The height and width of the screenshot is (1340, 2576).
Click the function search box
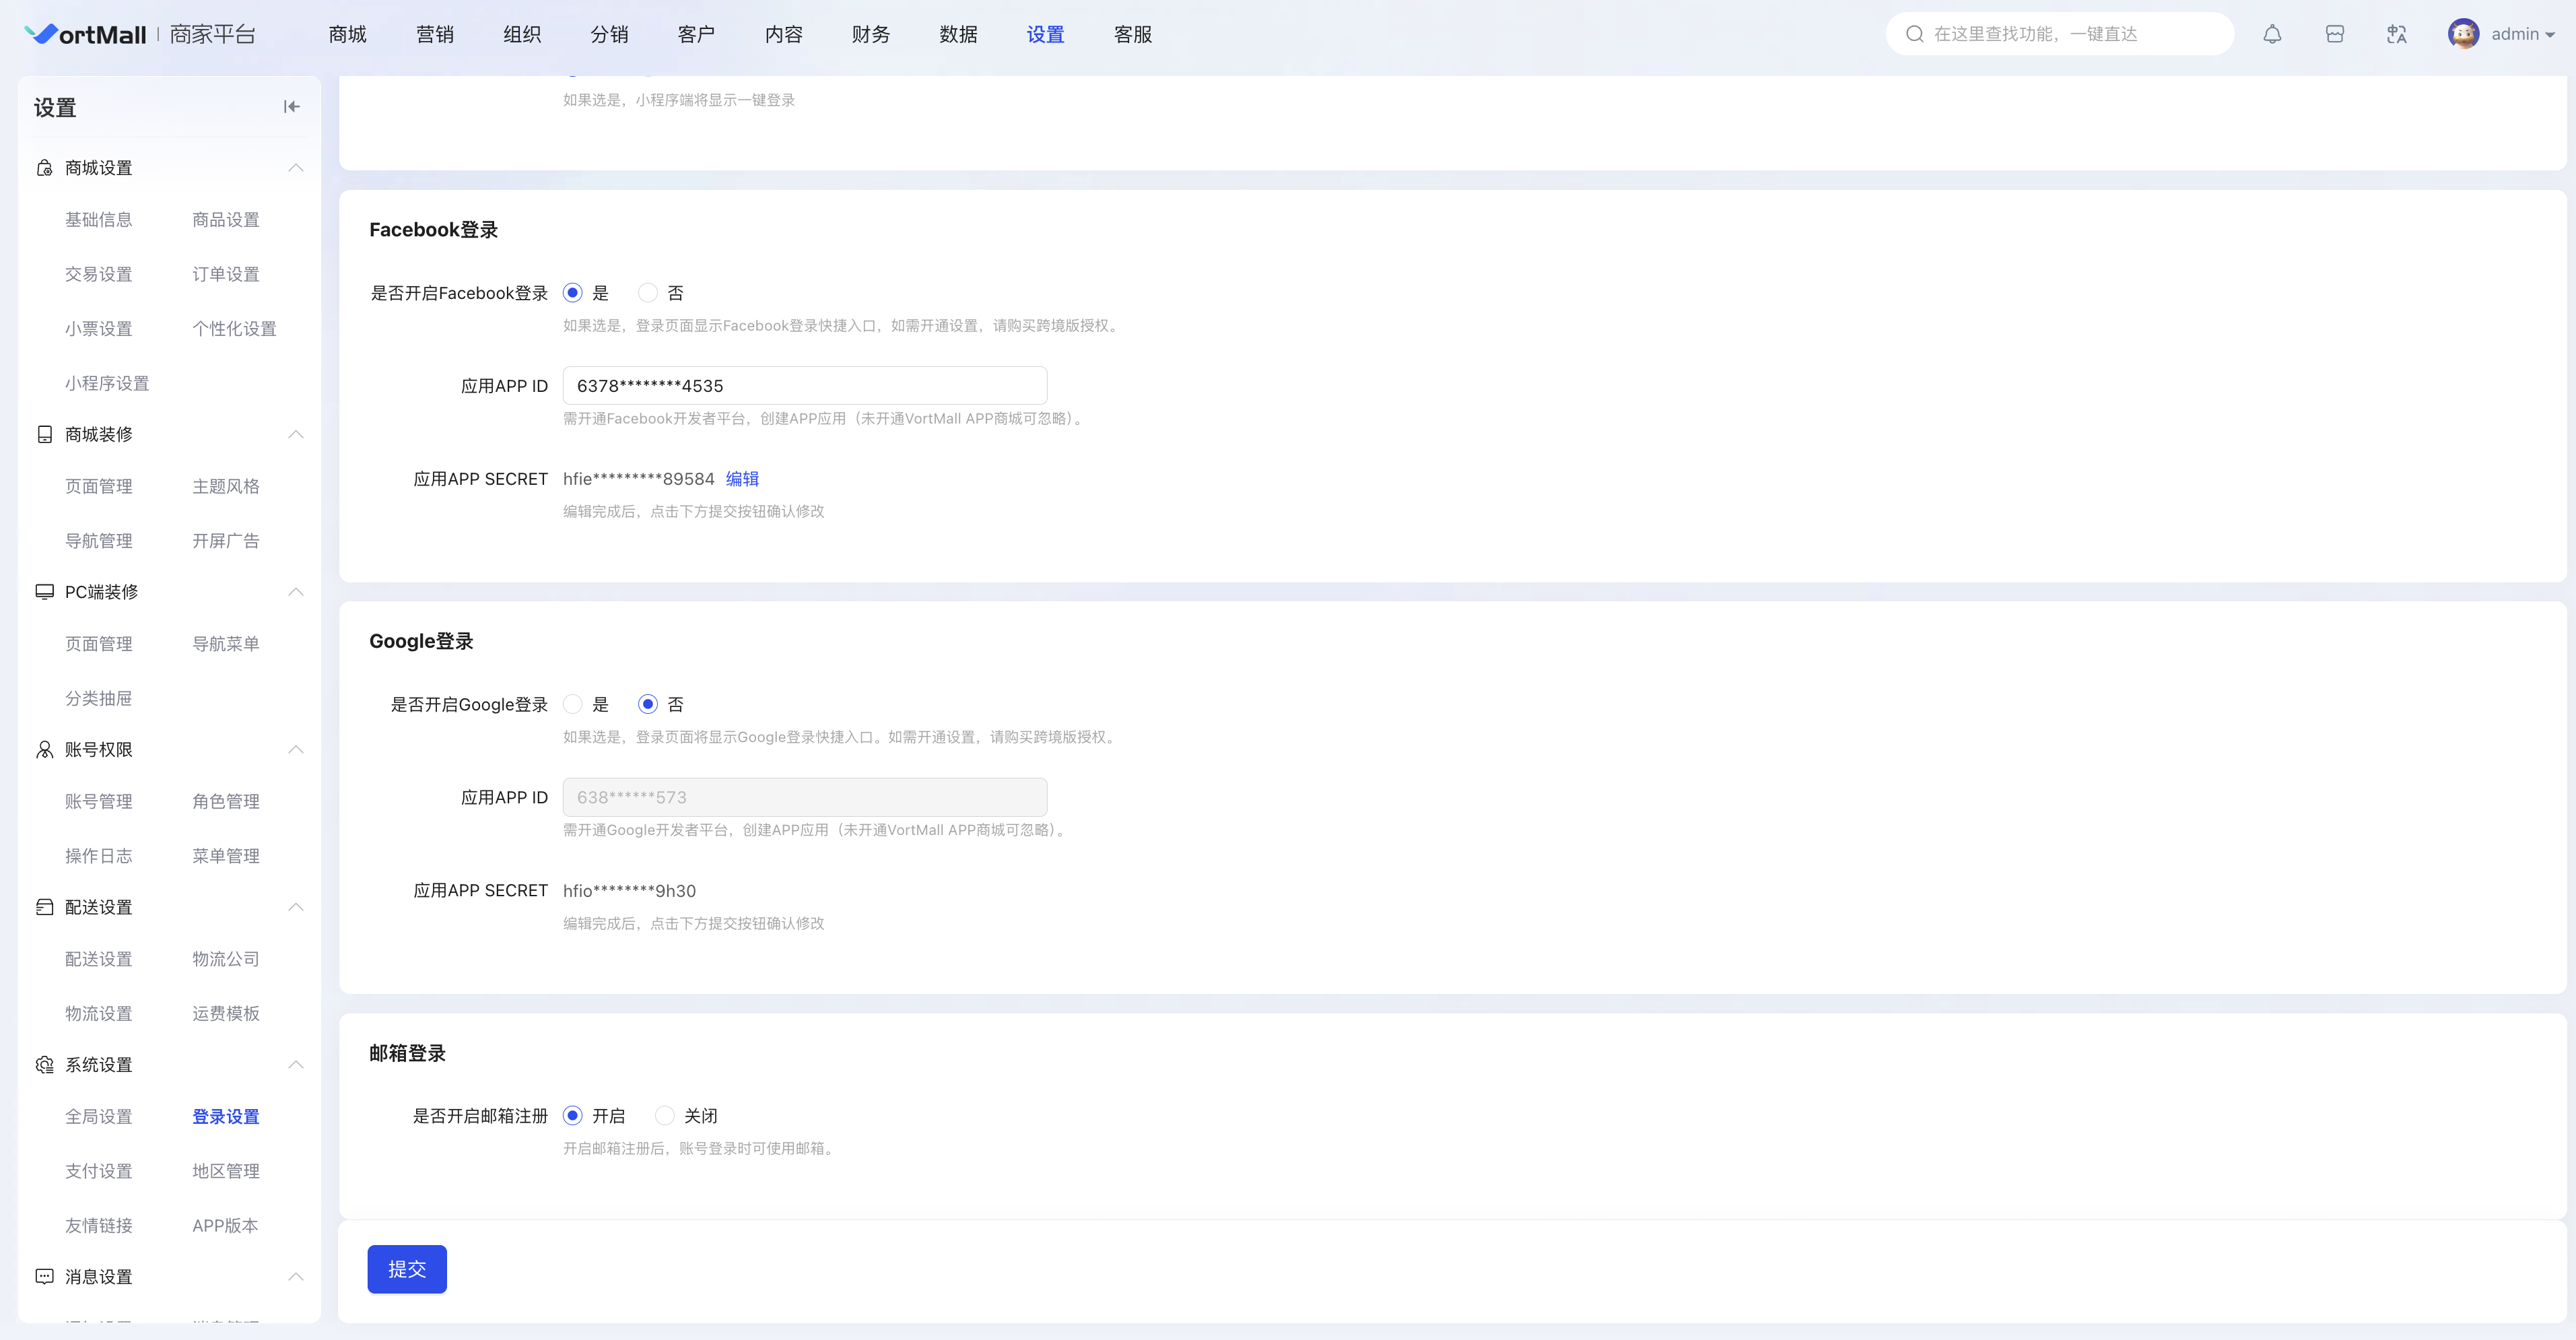[2060, 34]
